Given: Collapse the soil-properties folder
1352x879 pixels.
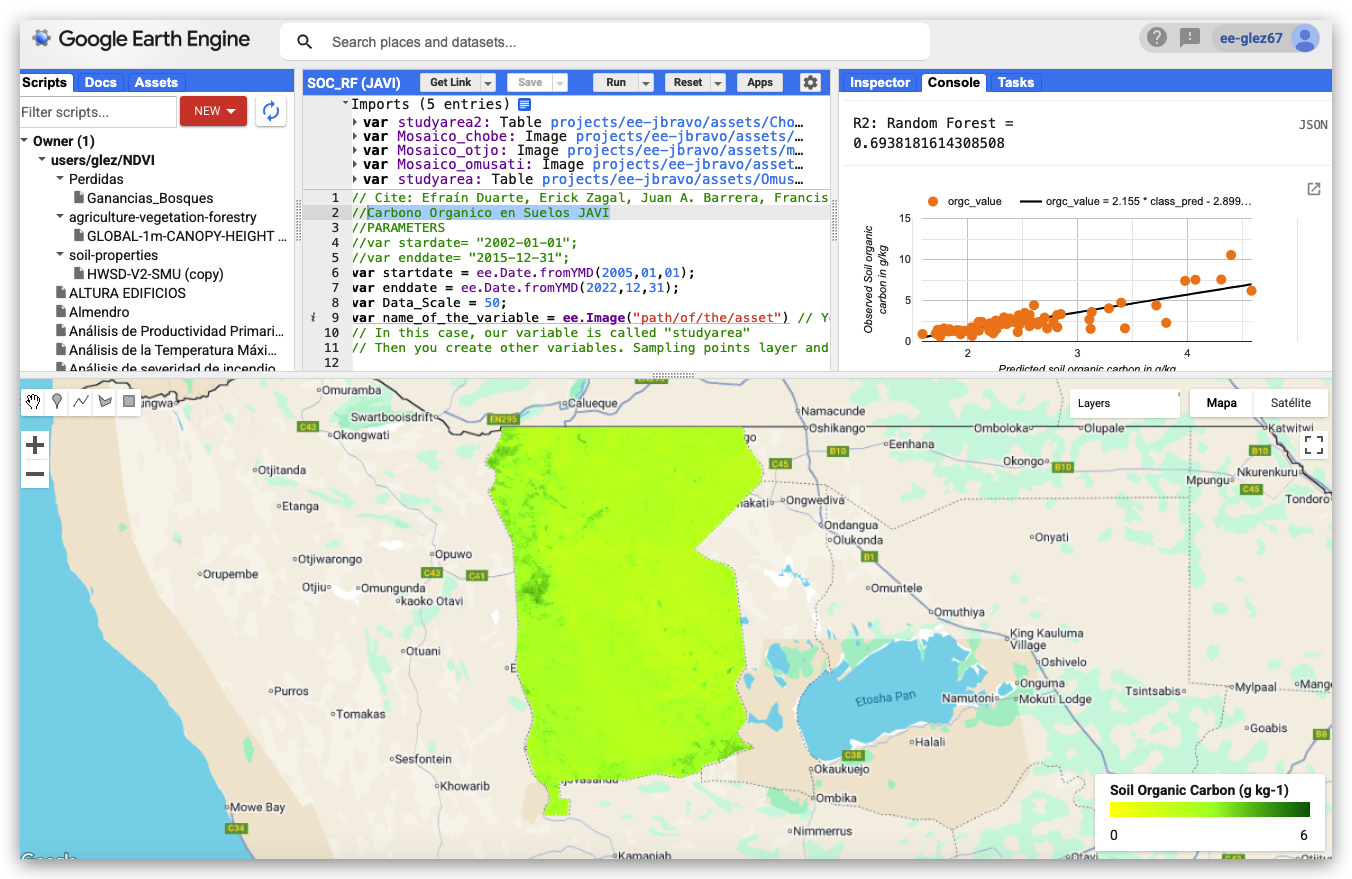Looking at the screenshot, I should pyautogui.click(x=60, y=255).
